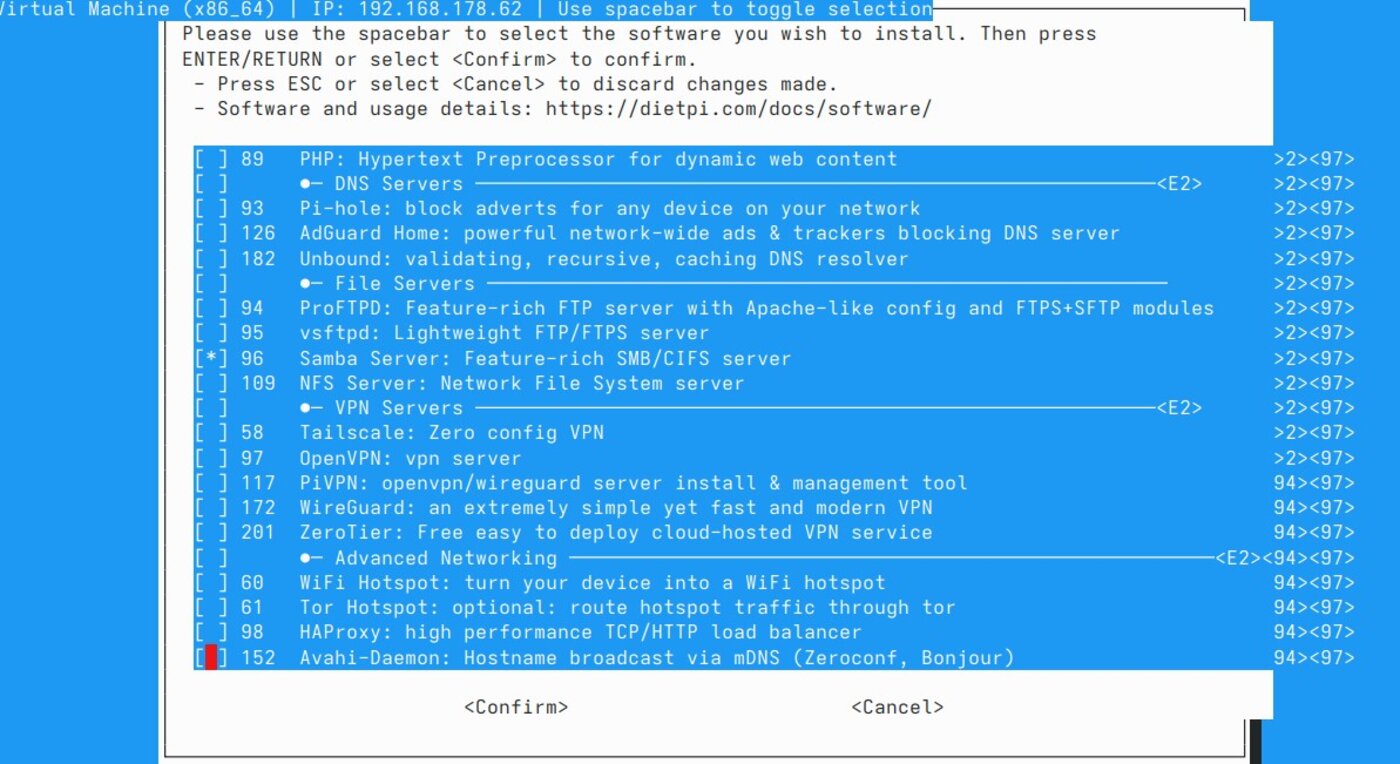The height and width of the screenshot is (764, 1400).
Task: Toggle the NFS Server checkbox
Action: (211, 383)
